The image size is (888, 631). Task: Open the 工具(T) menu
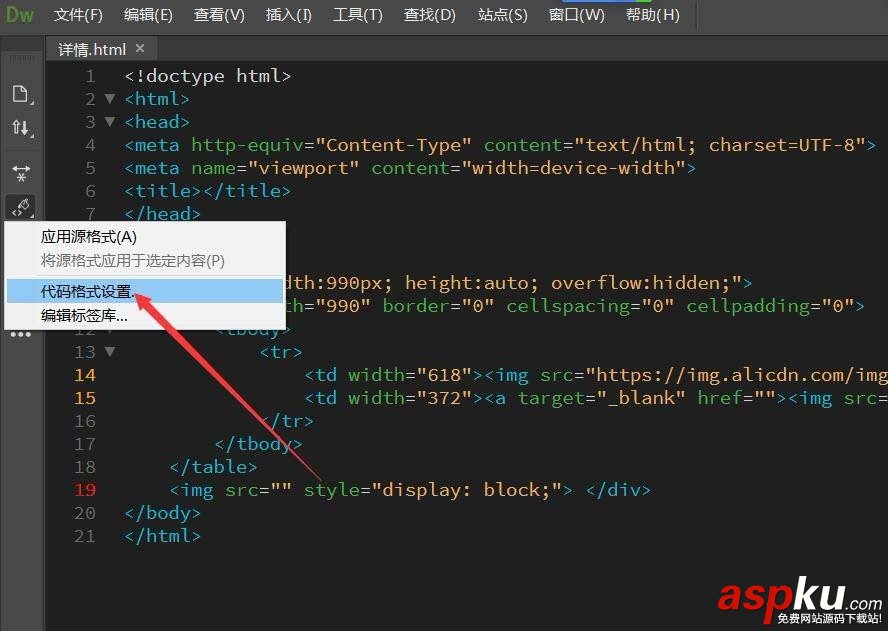coord(357,15)
